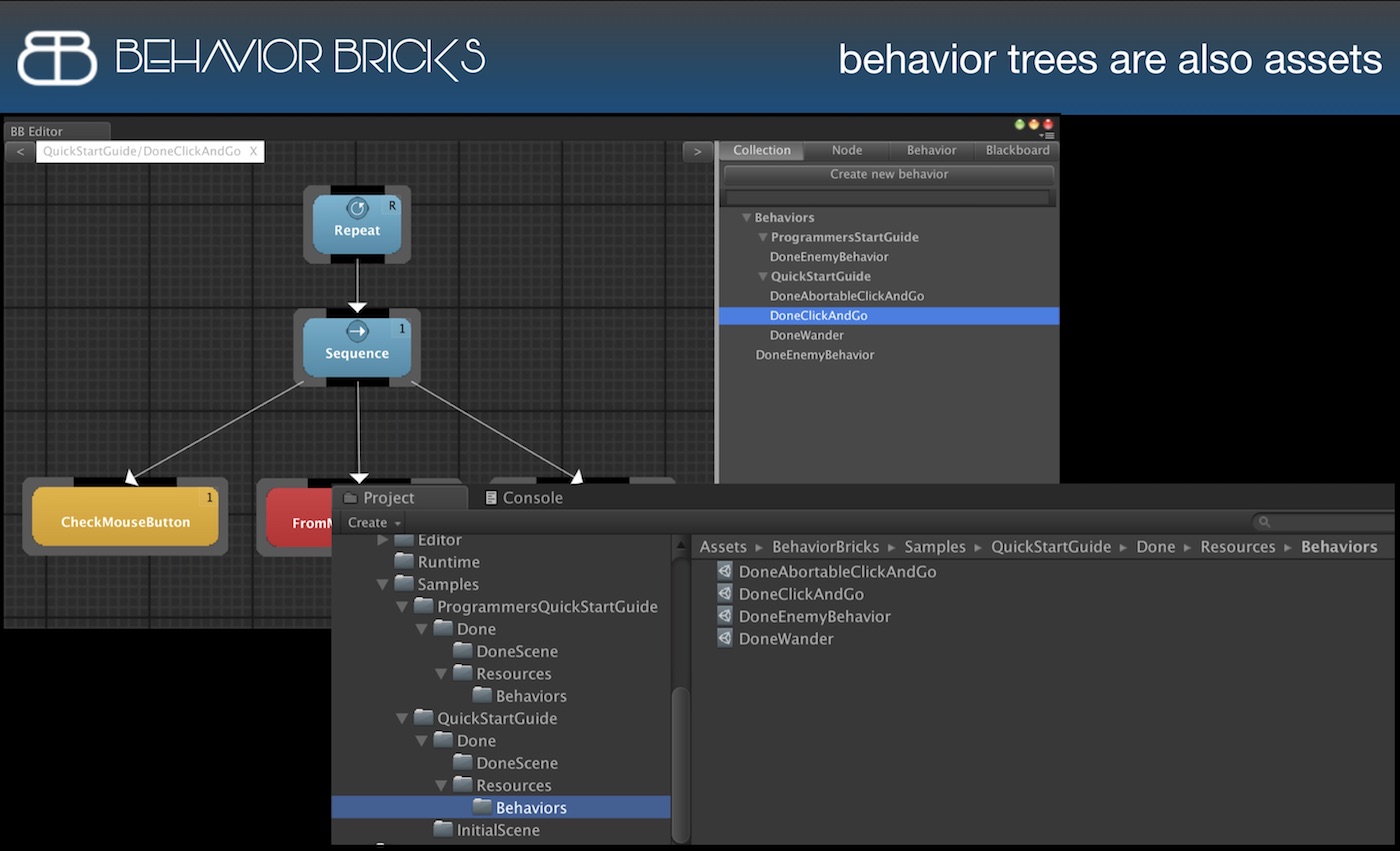Click the Runtime folder icon
Viewport: 1400px width, 851px height.
tap(404, 562)
